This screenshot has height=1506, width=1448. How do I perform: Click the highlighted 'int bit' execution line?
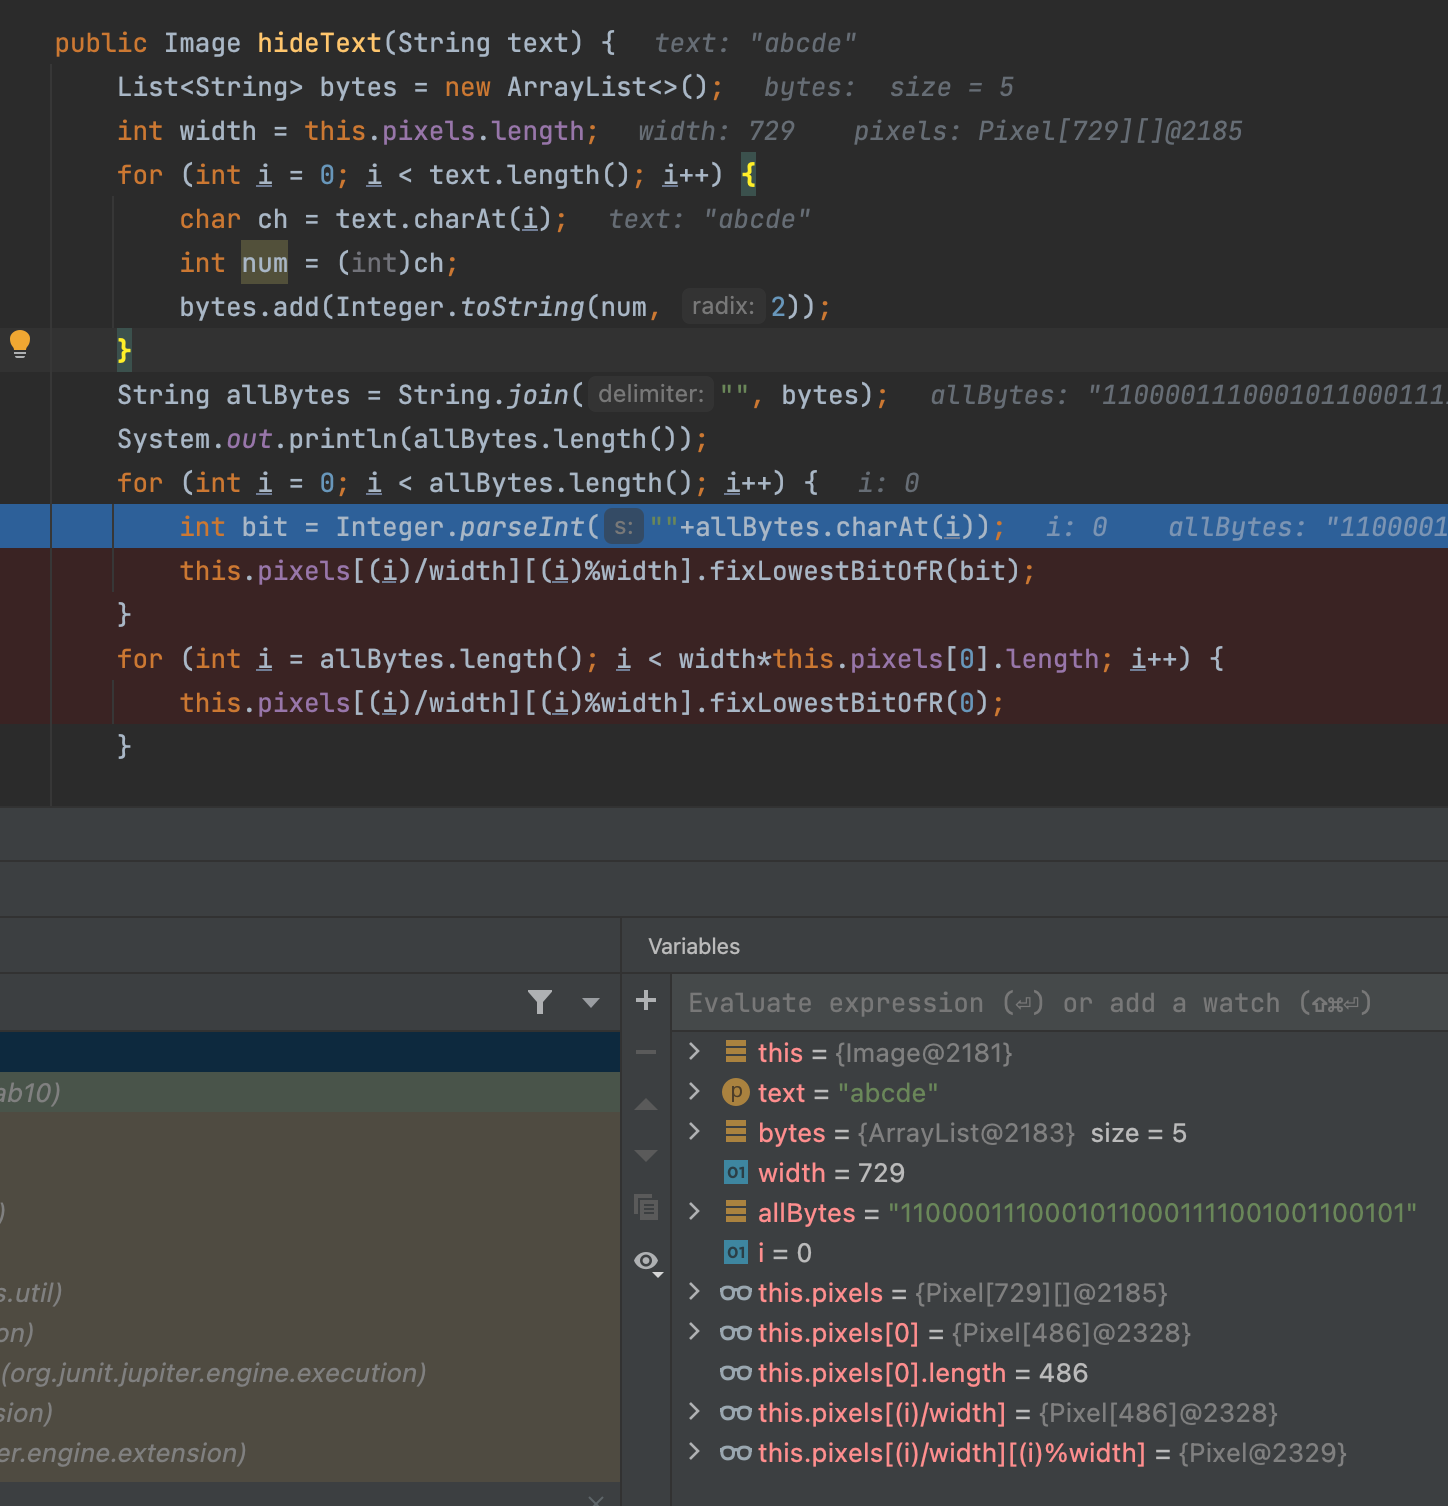590,527
